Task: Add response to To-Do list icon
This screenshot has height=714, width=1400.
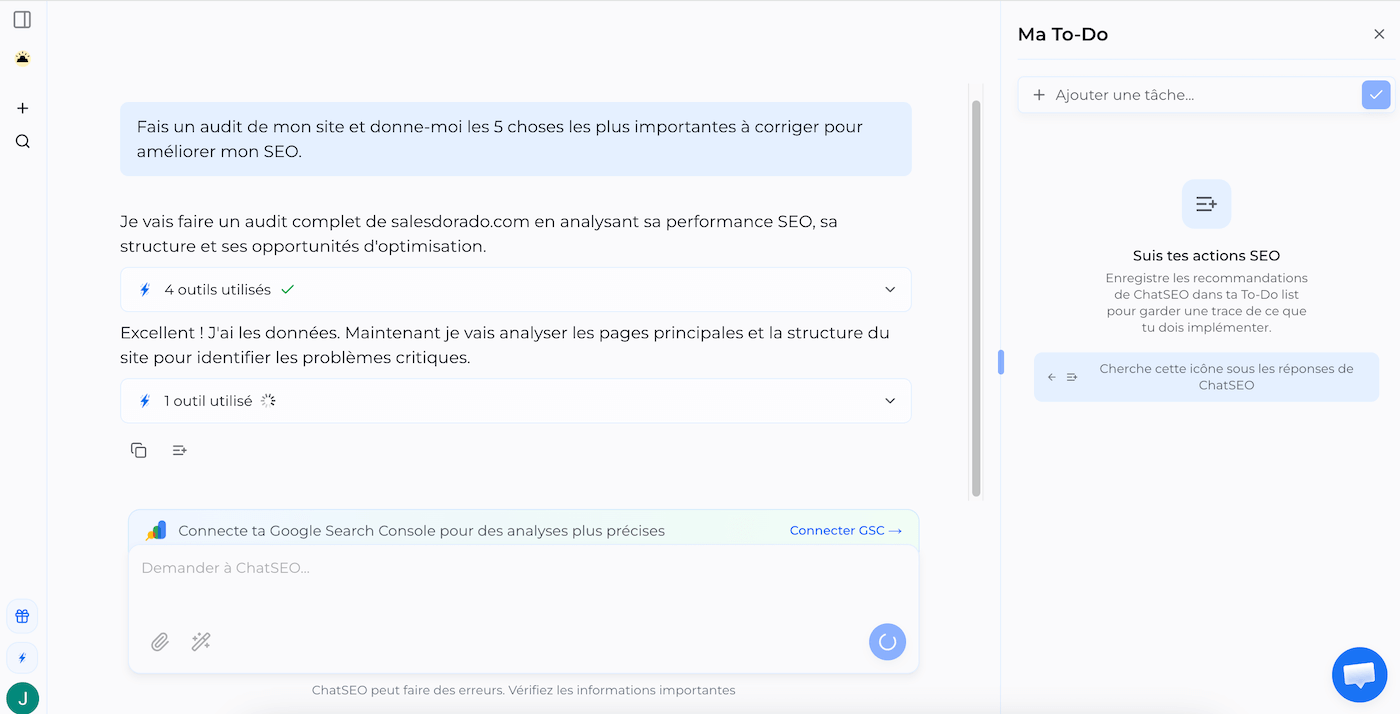Action: tap(179, 450)
